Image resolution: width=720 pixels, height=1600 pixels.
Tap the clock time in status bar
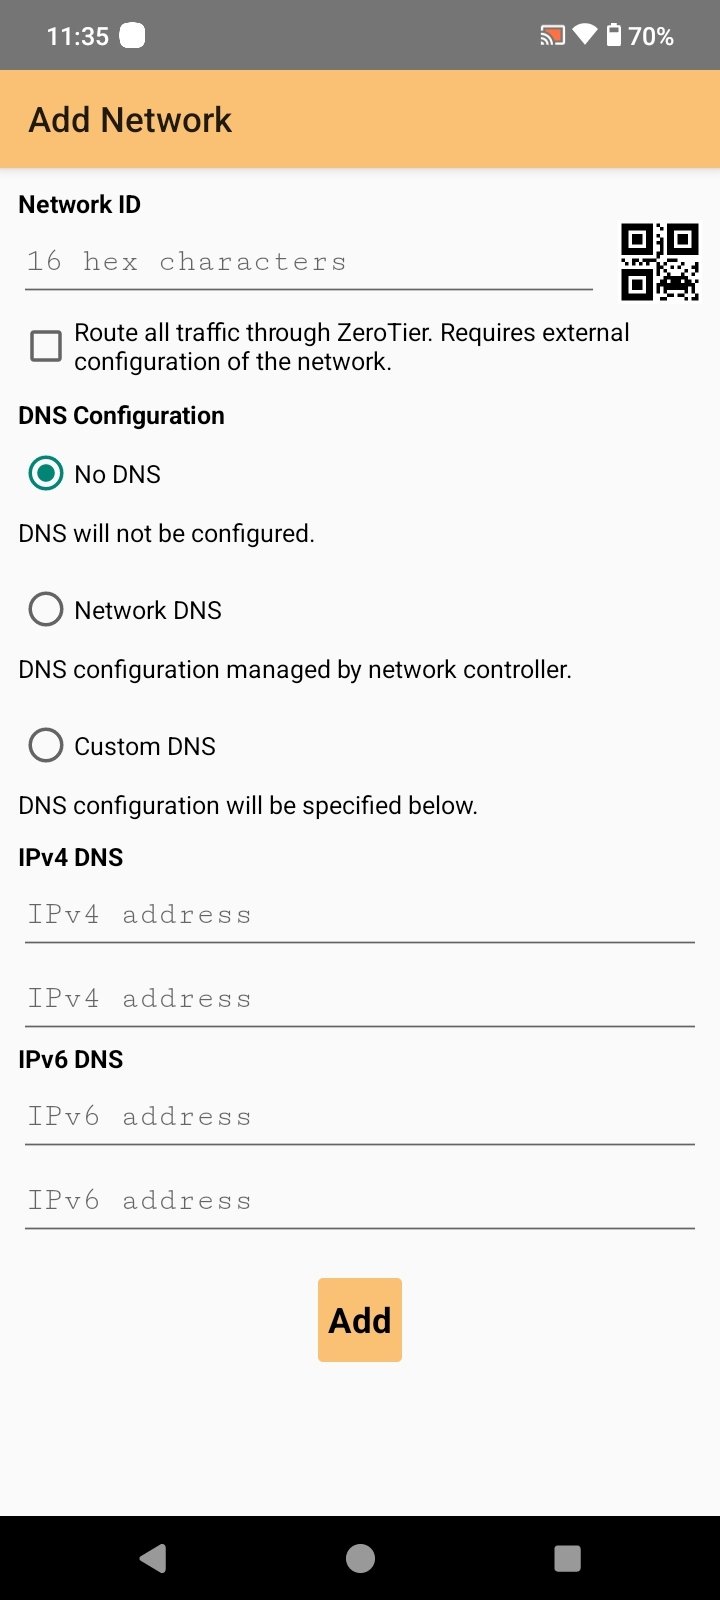[x=77, y=37]
